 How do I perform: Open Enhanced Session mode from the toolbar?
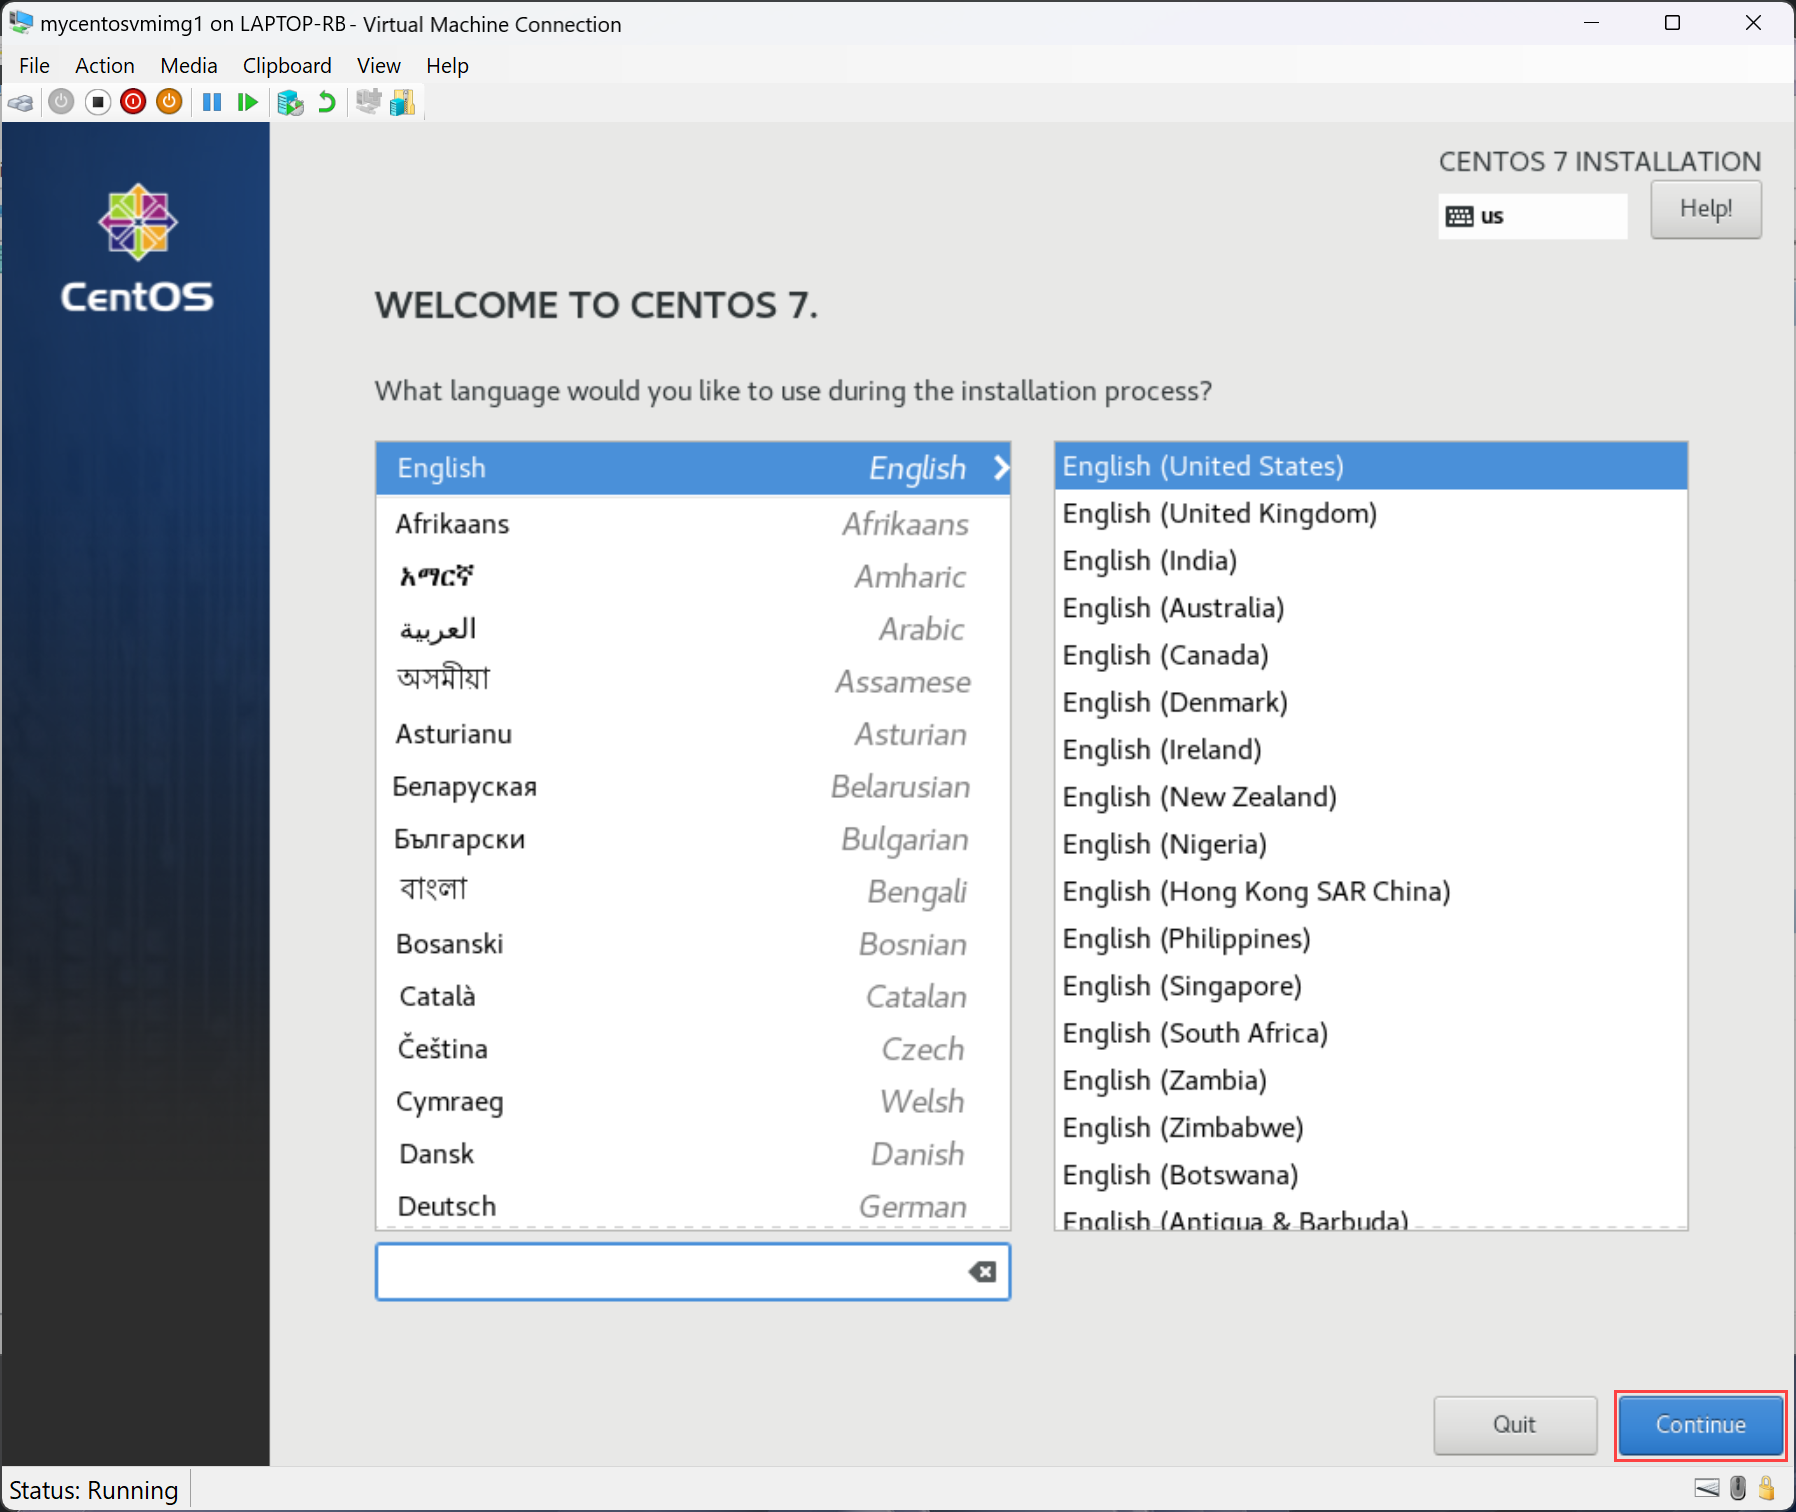coord(366,101)
